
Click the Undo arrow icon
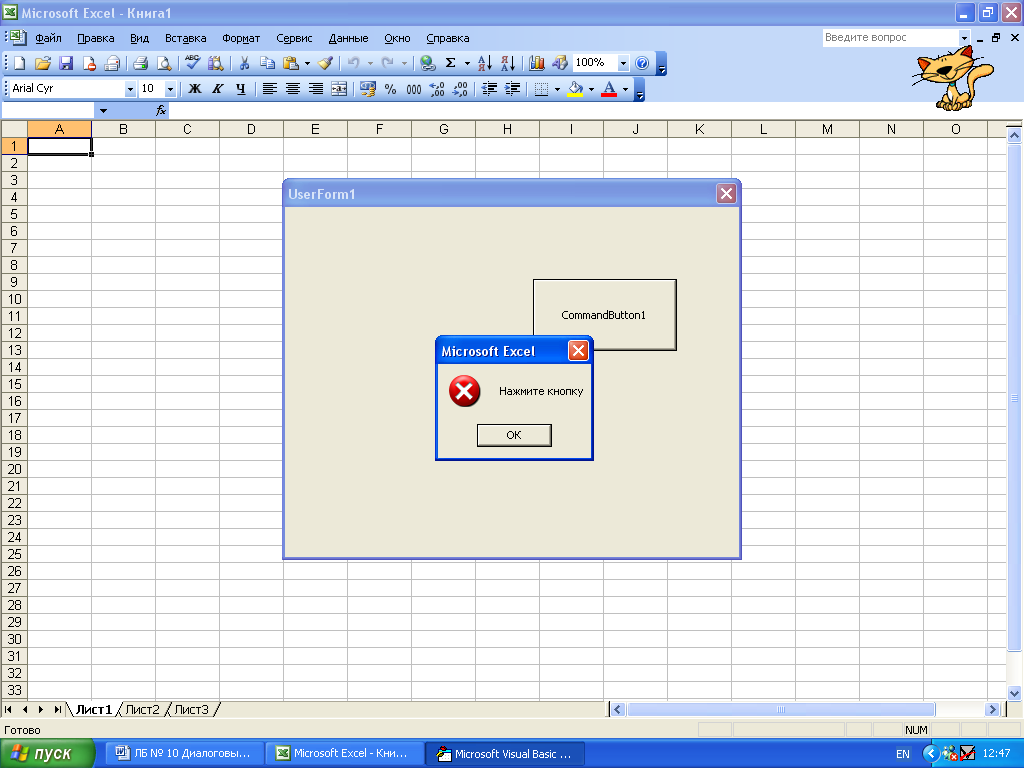click(353, 63)
